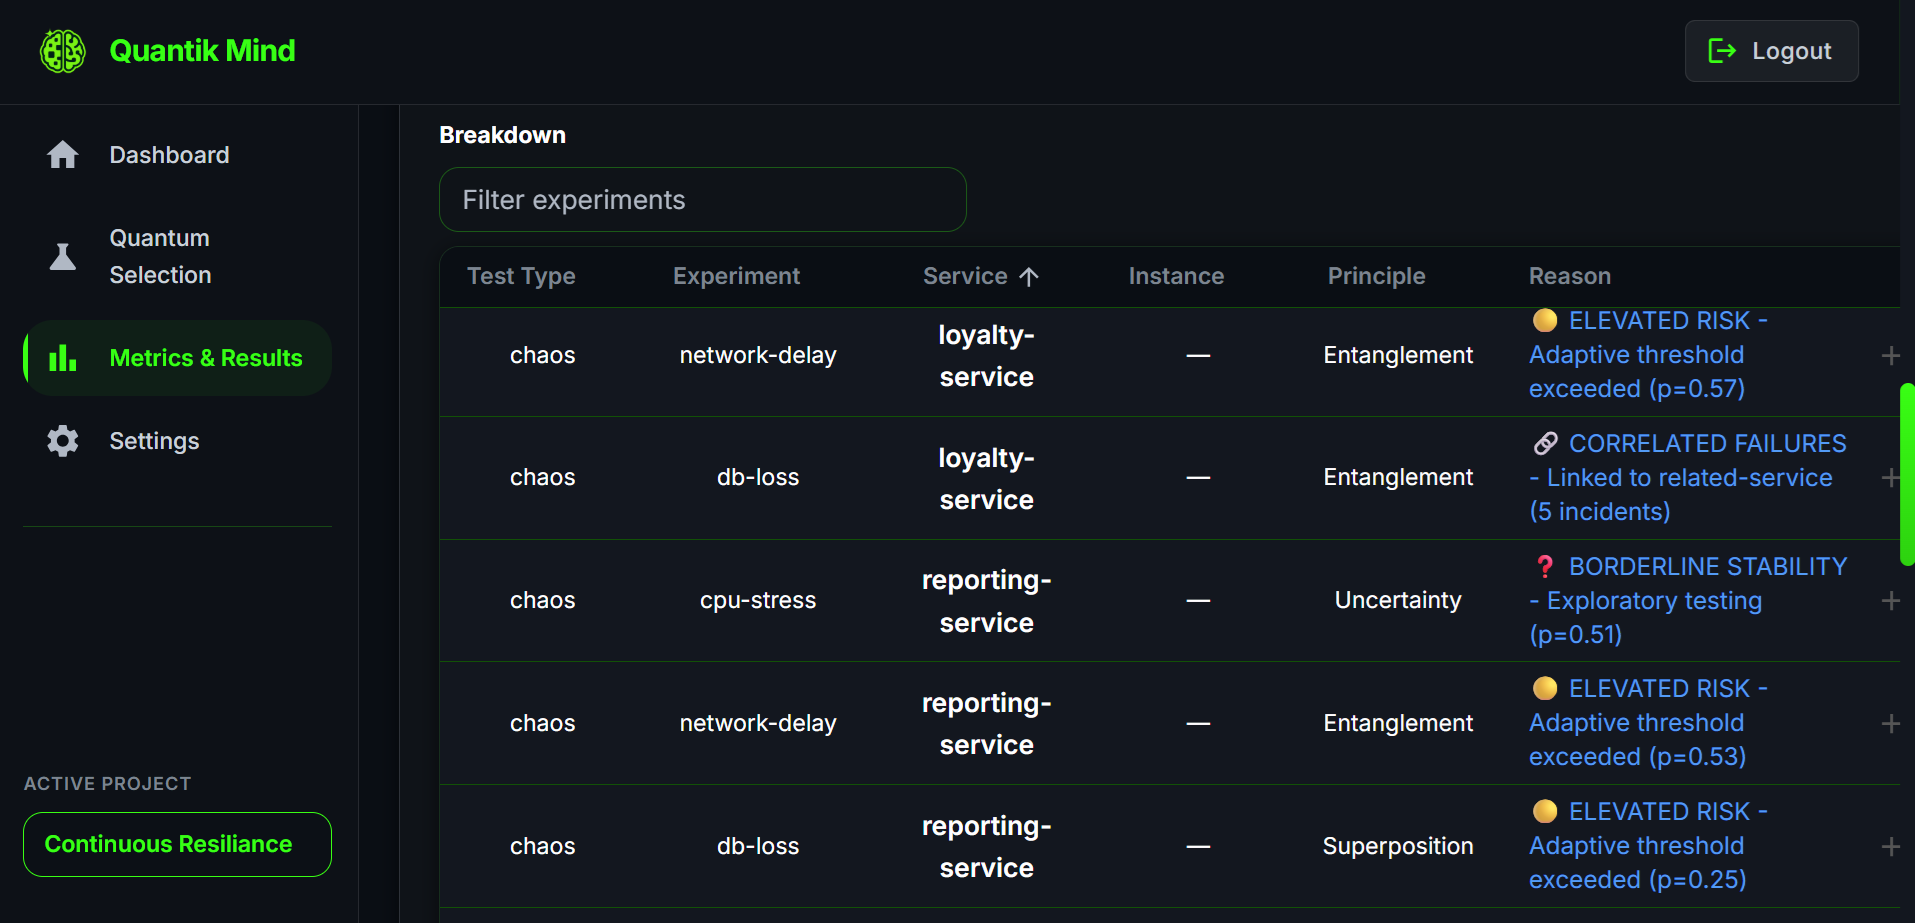Screen dimensions: 1915x923
Task: Expand the loyalty-service network-delay row
Action: [1892, 355]
